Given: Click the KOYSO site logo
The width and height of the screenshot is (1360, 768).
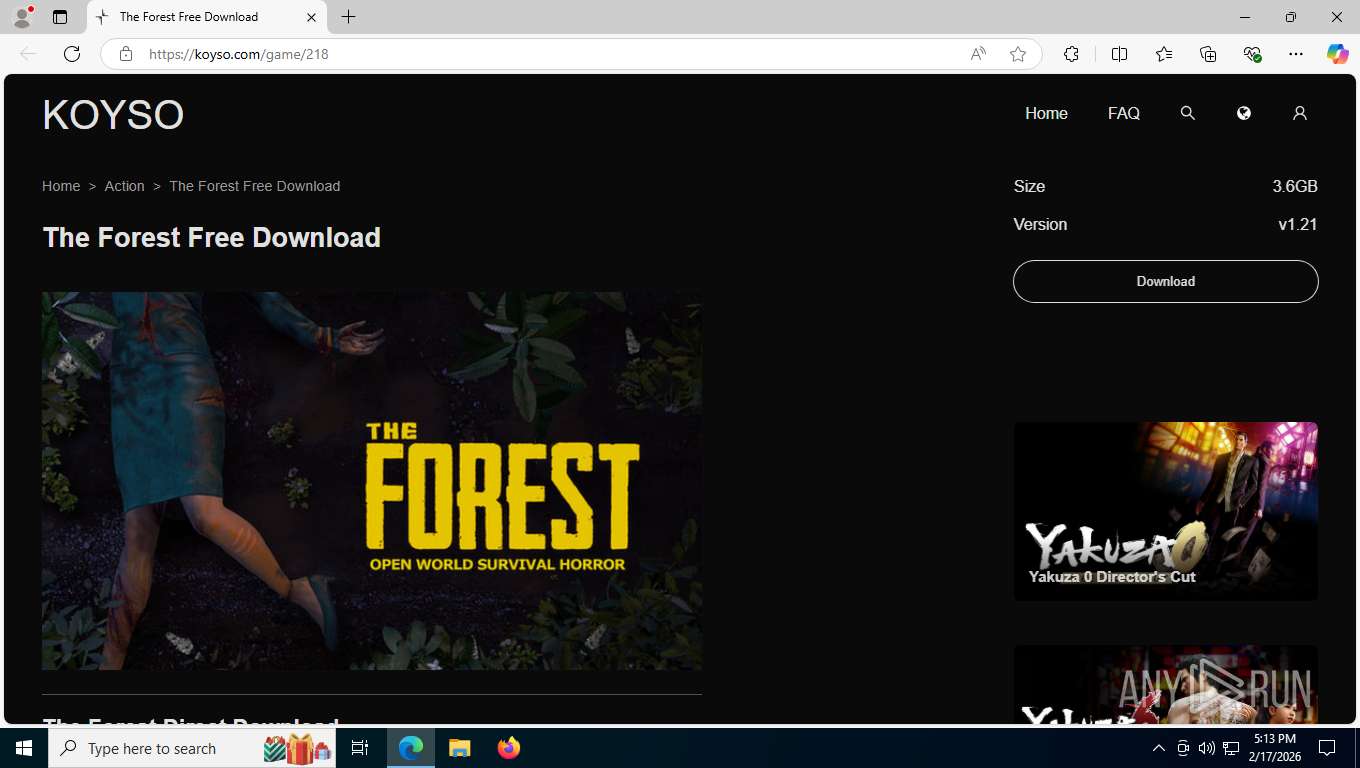Looking at the screenshot, I should coord(113,115).
